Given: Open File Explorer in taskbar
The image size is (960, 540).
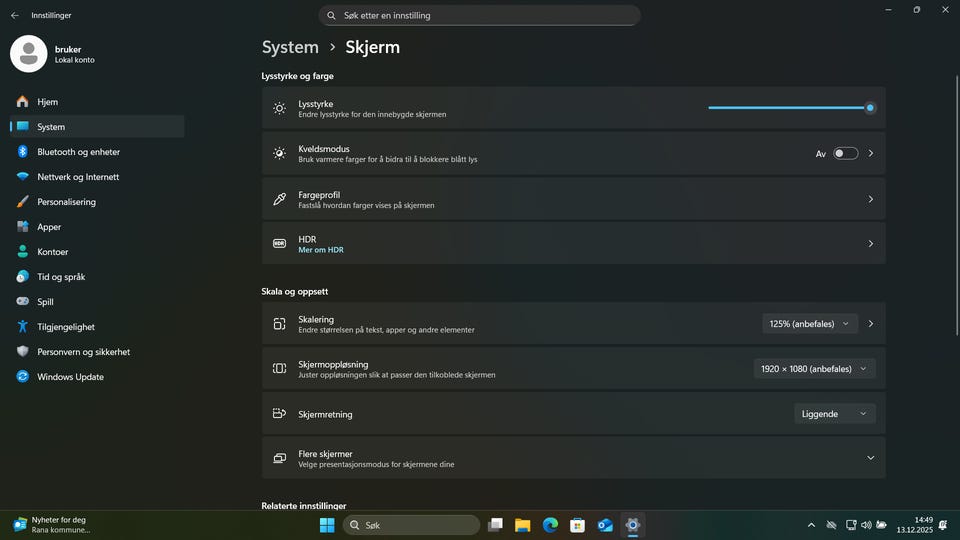Looking at the screenshot, I should [522, 525].
